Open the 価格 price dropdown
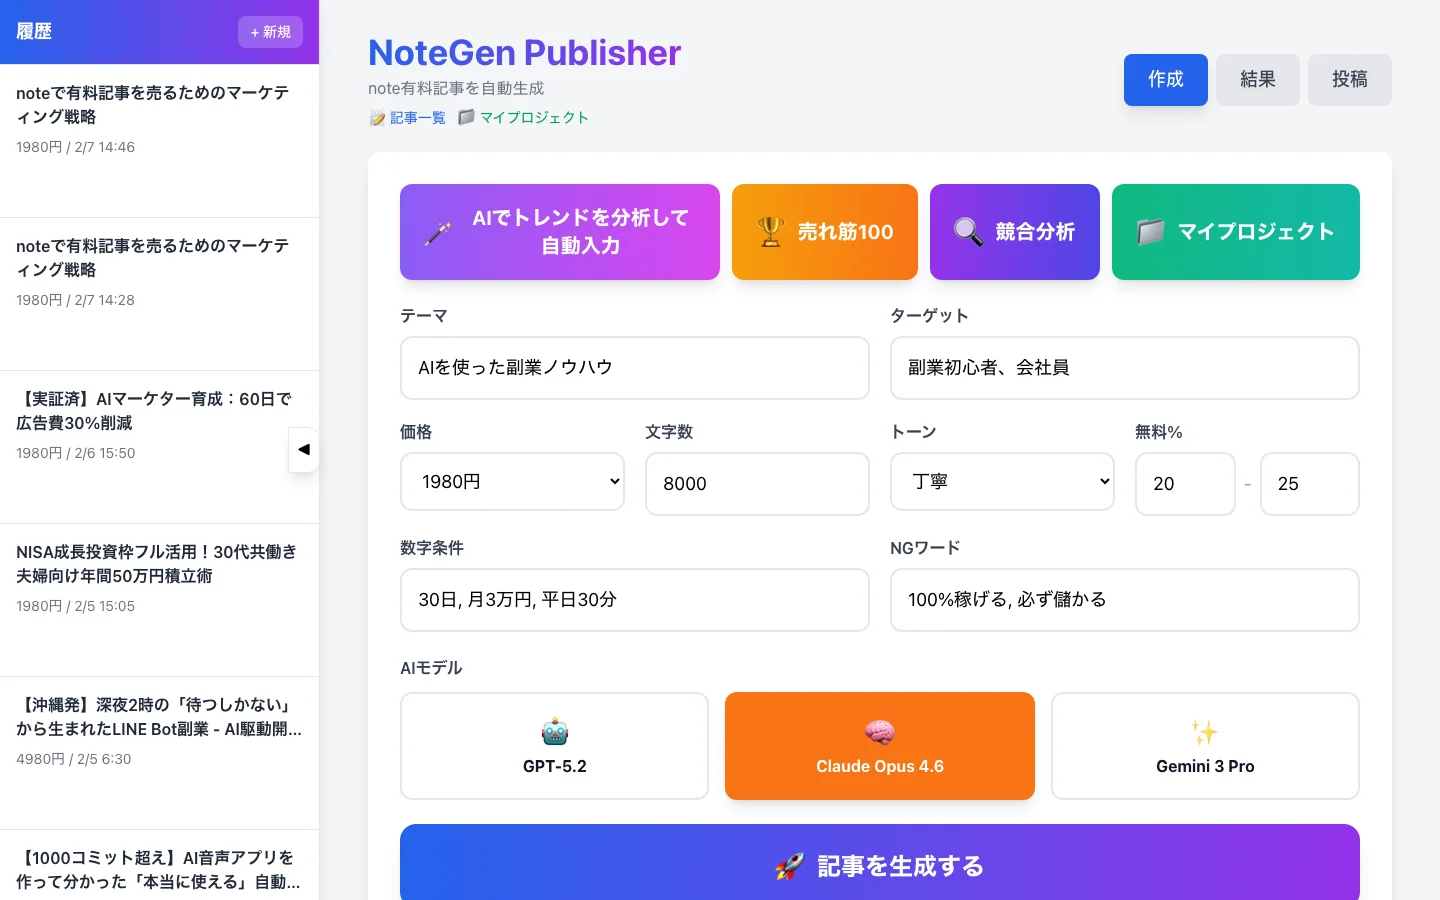The image size is (1440, 900). click(x=512, y=481)
